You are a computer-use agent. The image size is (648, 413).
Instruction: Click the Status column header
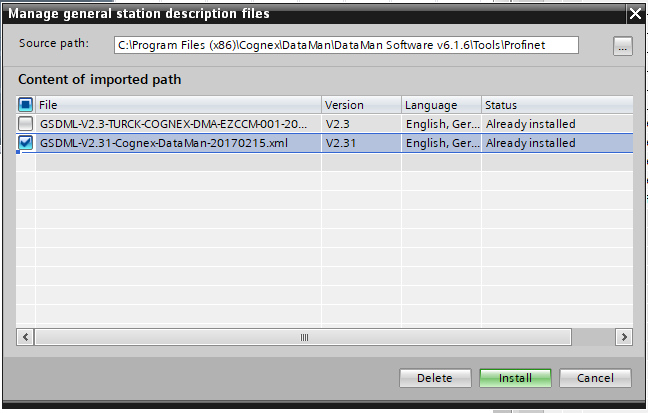pyautogui.click(x=555, y=105)
